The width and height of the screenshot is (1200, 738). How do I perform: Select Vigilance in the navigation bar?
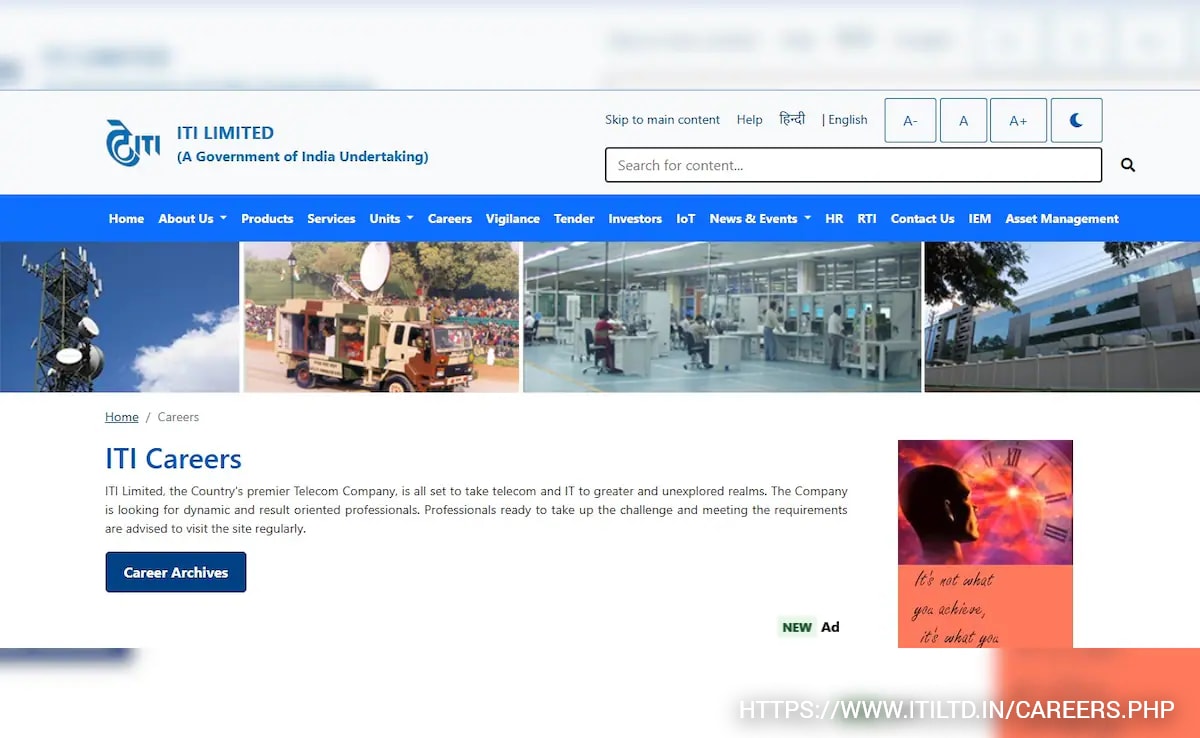pos(512,218)
